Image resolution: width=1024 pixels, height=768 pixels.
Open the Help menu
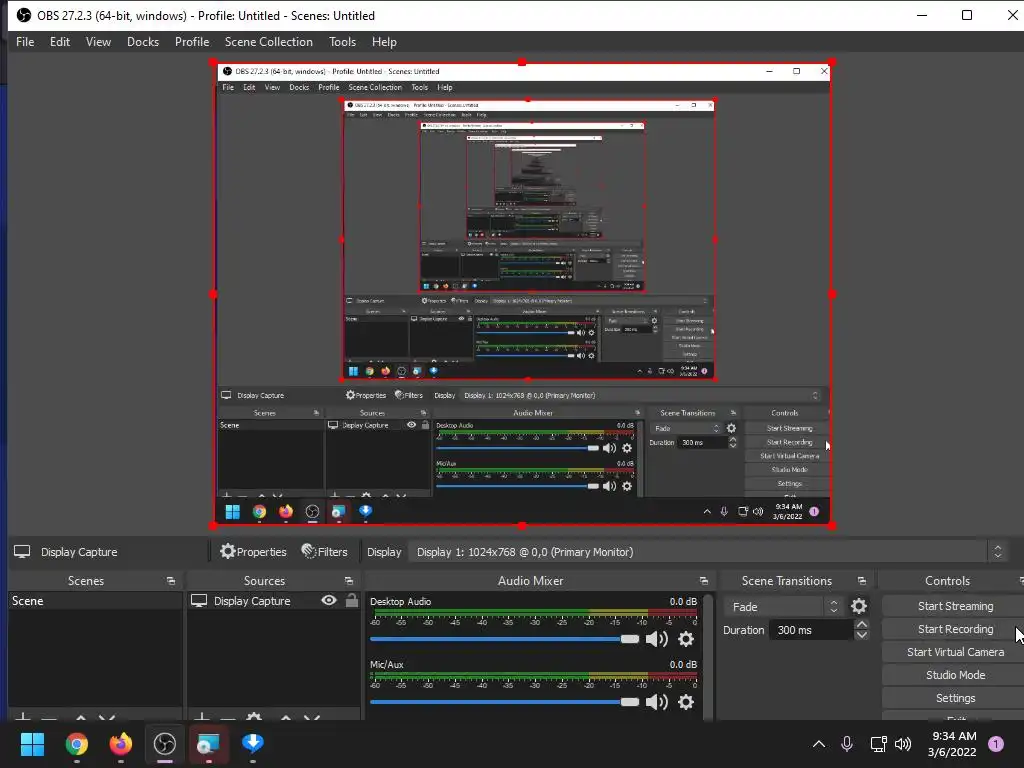tap(384, 42)
